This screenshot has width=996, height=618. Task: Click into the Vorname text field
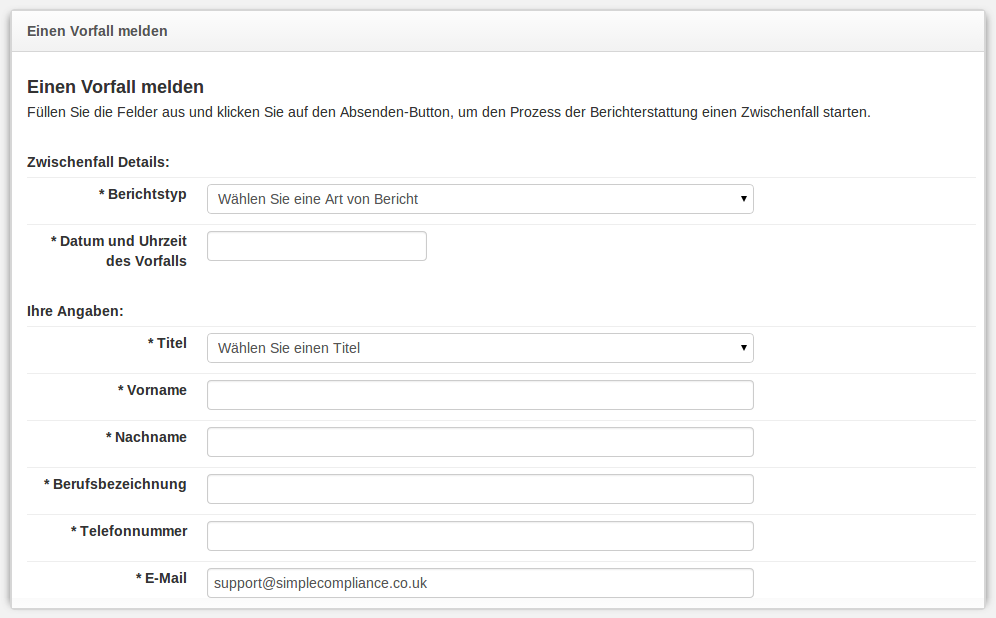[x=480, y=395]
